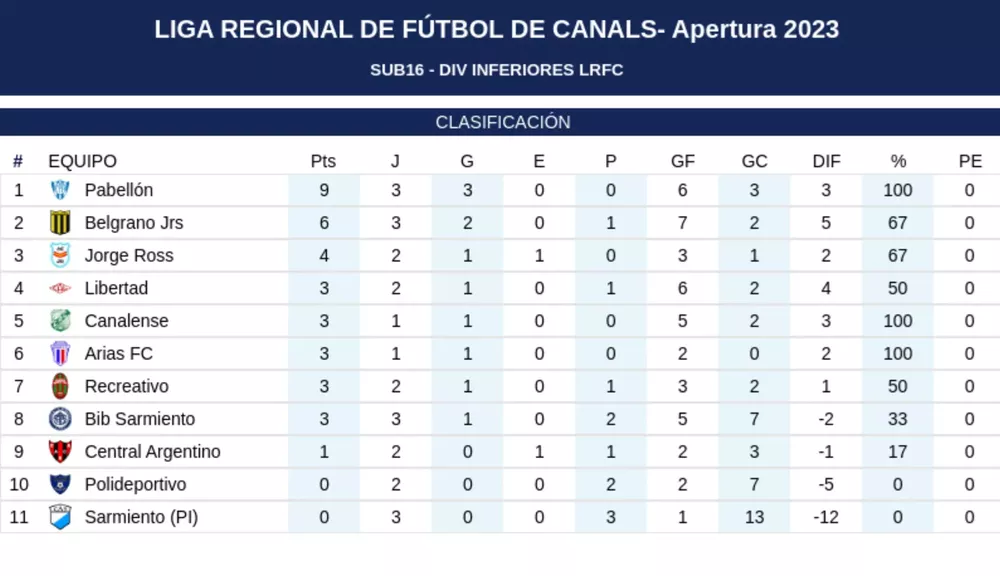Click the SUB16 - DIV INFERIORES LRFC subtitle

pyautogui.click(x=496, y=70)
